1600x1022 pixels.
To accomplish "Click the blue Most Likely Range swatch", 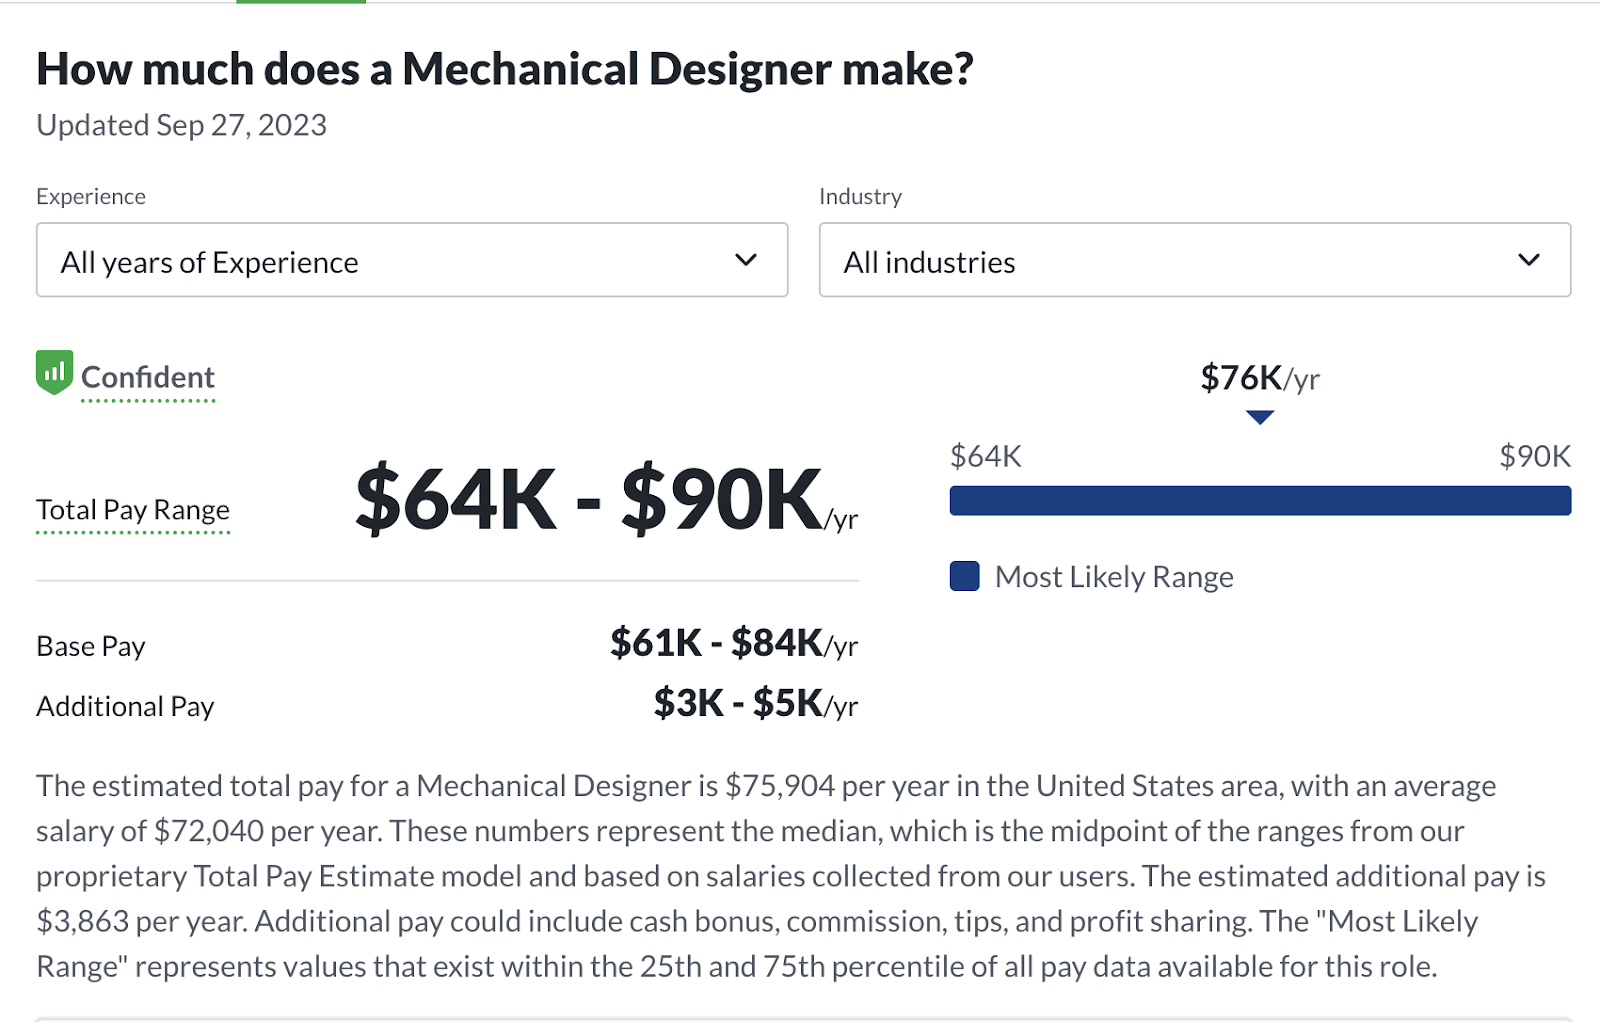I will pyautogui.click(x=964, y=577).
